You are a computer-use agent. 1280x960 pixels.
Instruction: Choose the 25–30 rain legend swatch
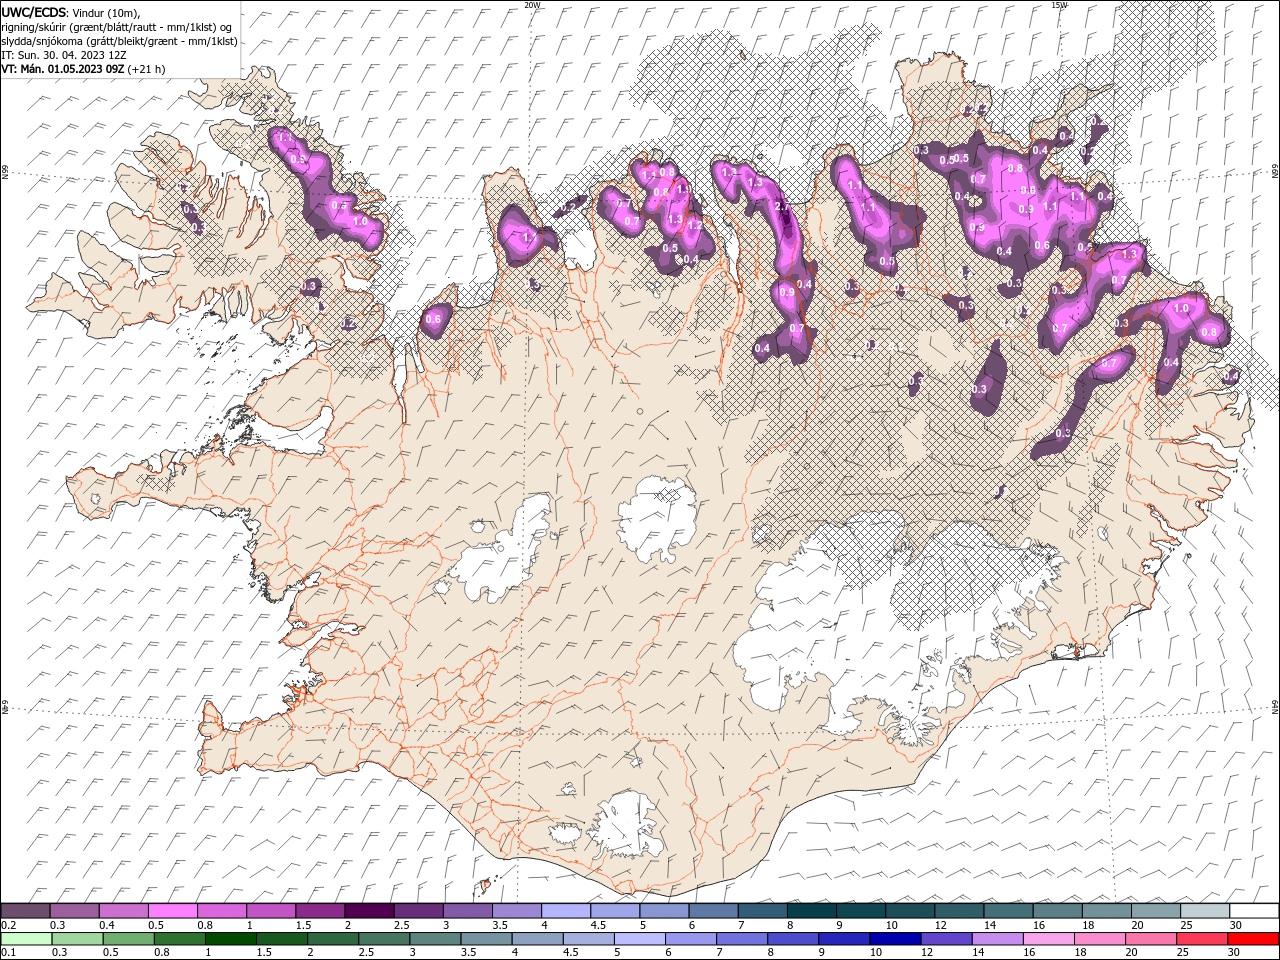[1201, 939]
